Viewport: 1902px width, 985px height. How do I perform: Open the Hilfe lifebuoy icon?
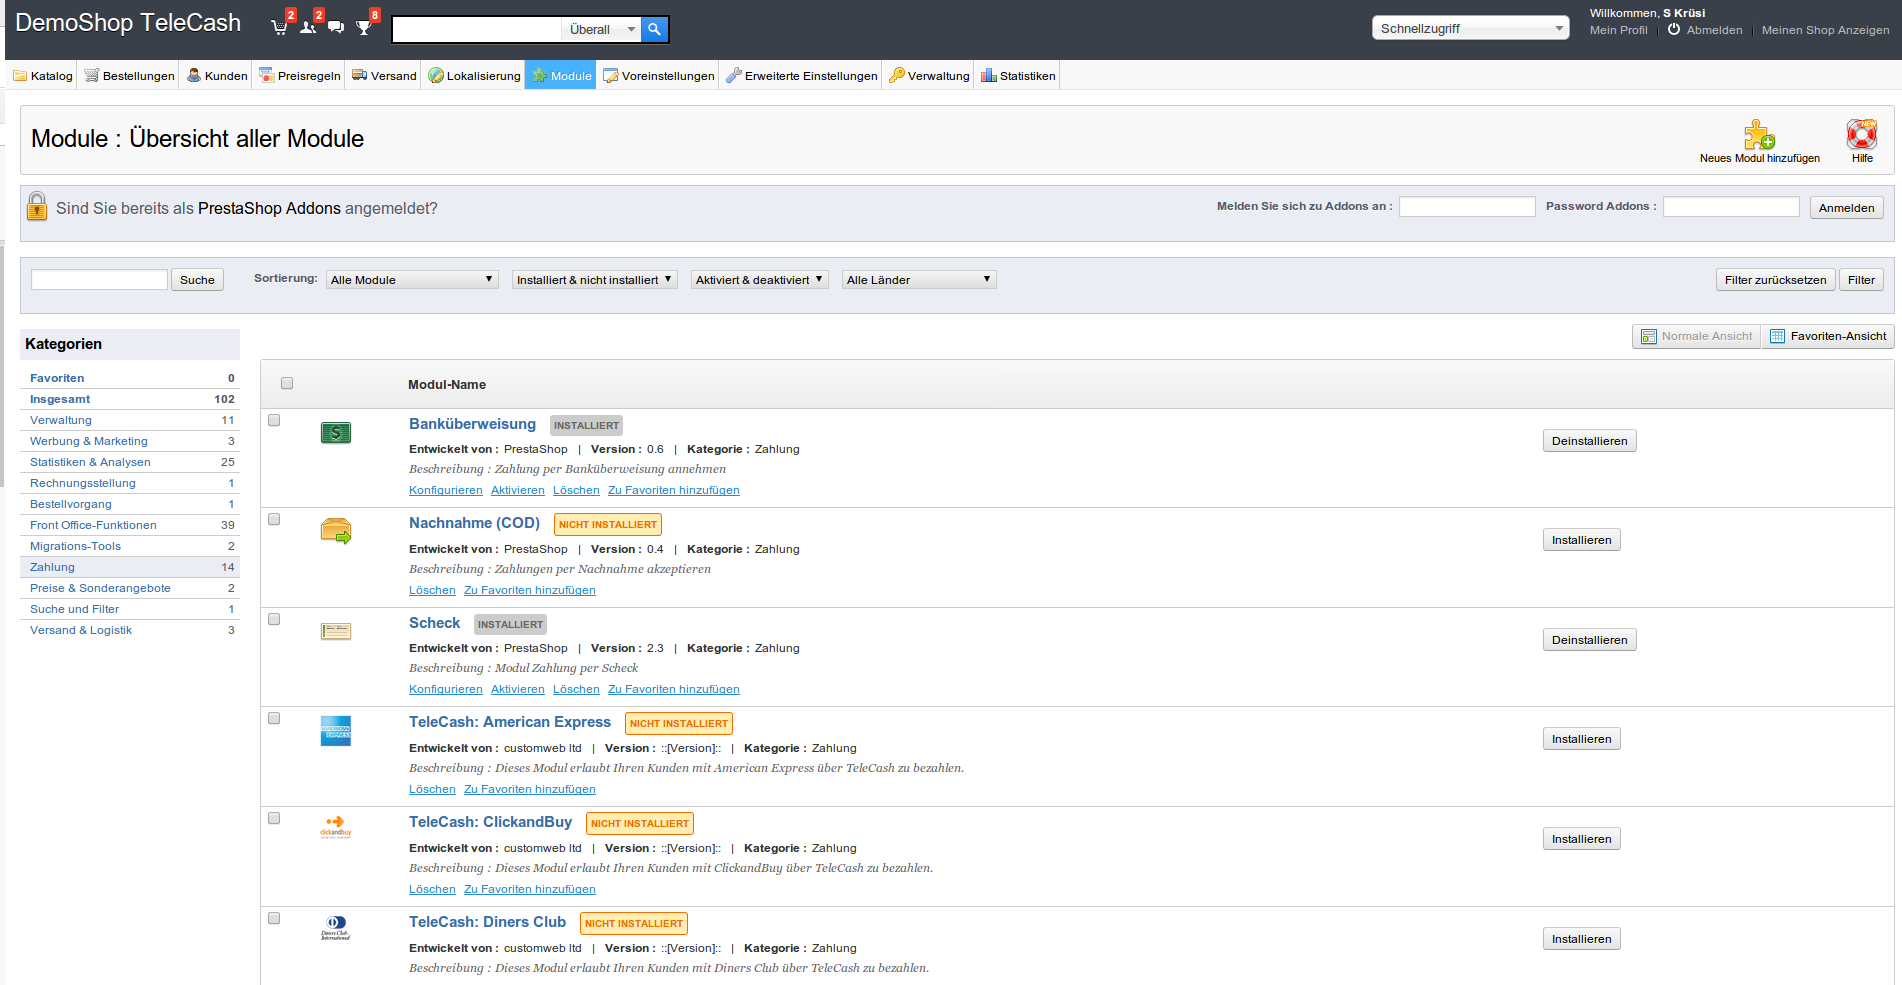[1861, 135]
